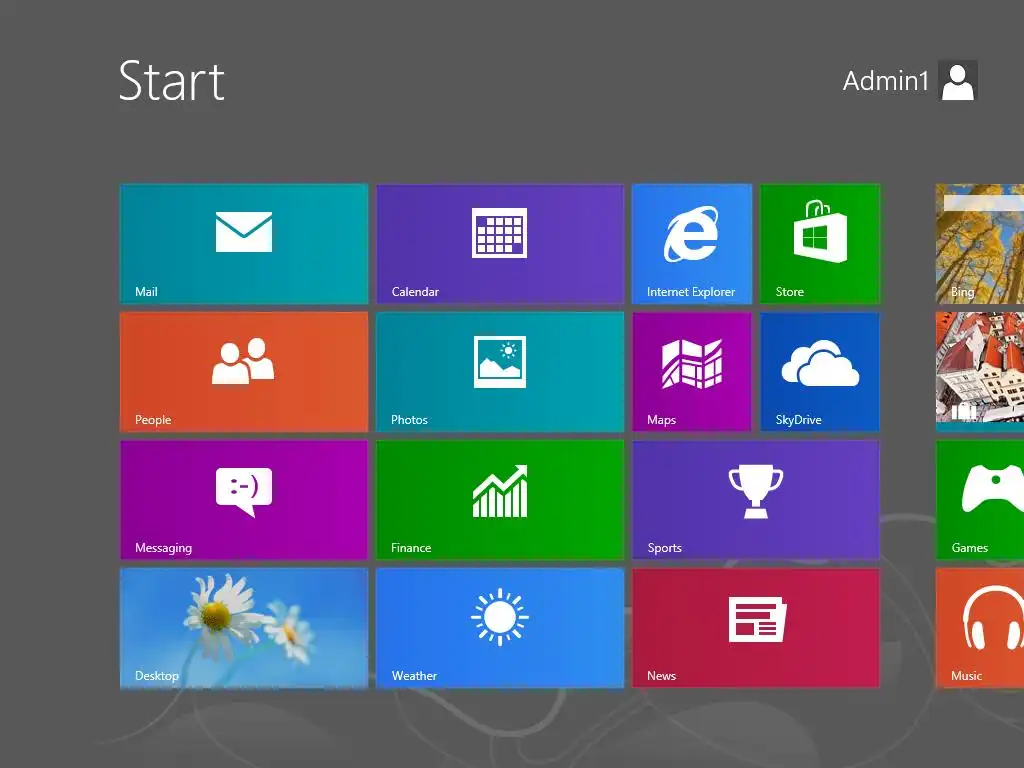Click the Admin1 user name
Screen dimensions: 1024x768
(x=885, y=81)
